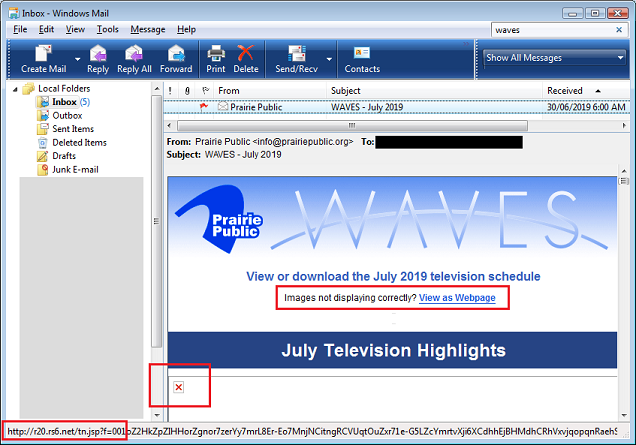Click the Reply All toolbar button

click(x=134, y=59)
